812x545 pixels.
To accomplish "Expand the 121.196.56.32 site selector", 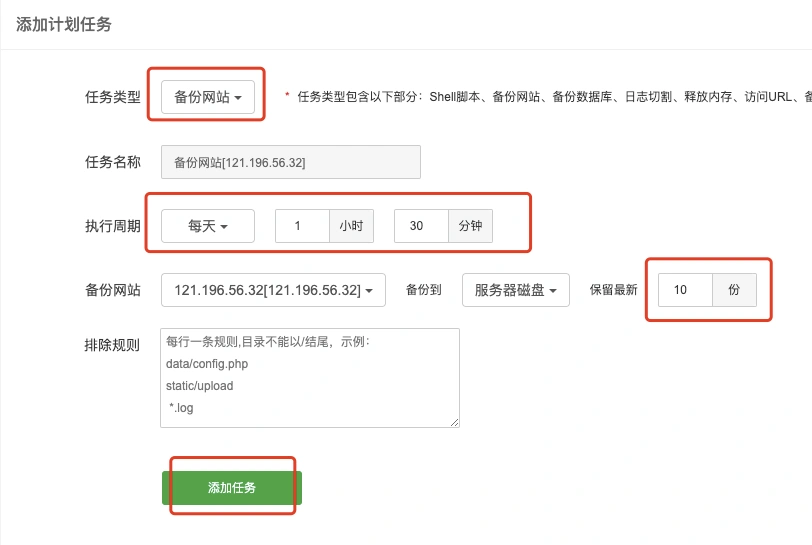I will [x=273, y=290].
